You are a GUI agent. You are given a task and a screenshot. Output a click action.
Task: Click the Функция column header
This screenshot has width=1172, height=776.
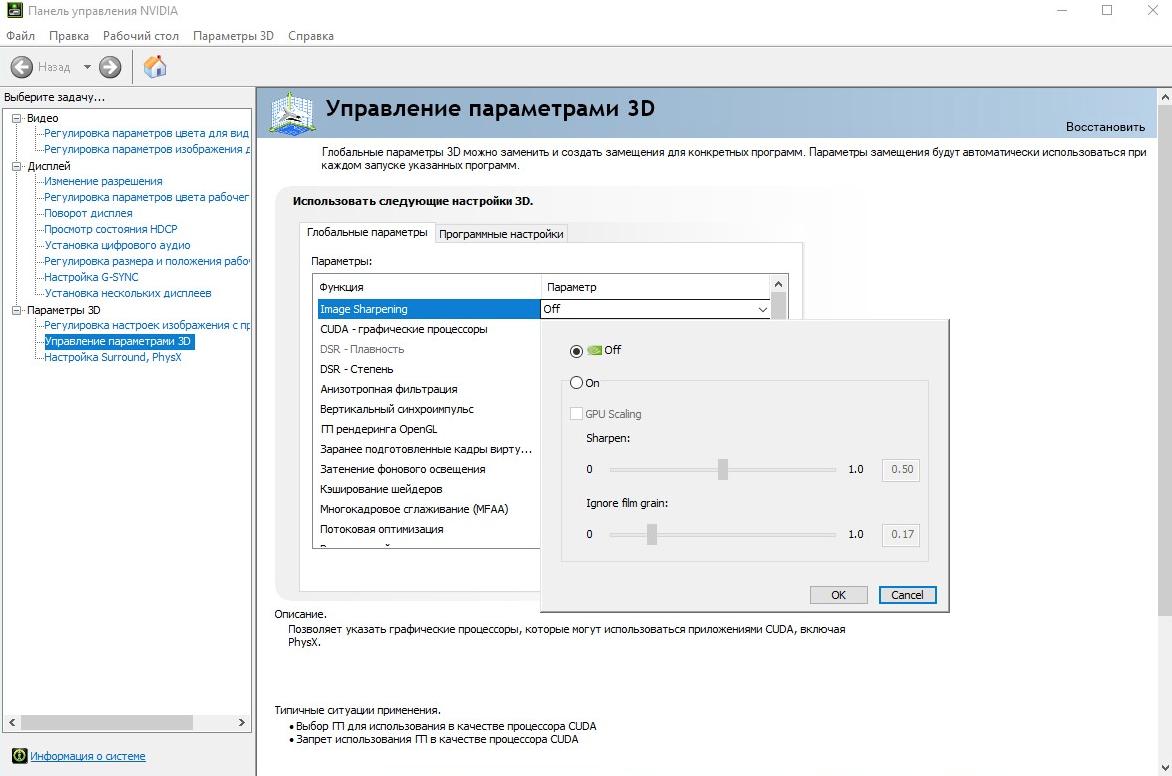click(x=427, y=287)
